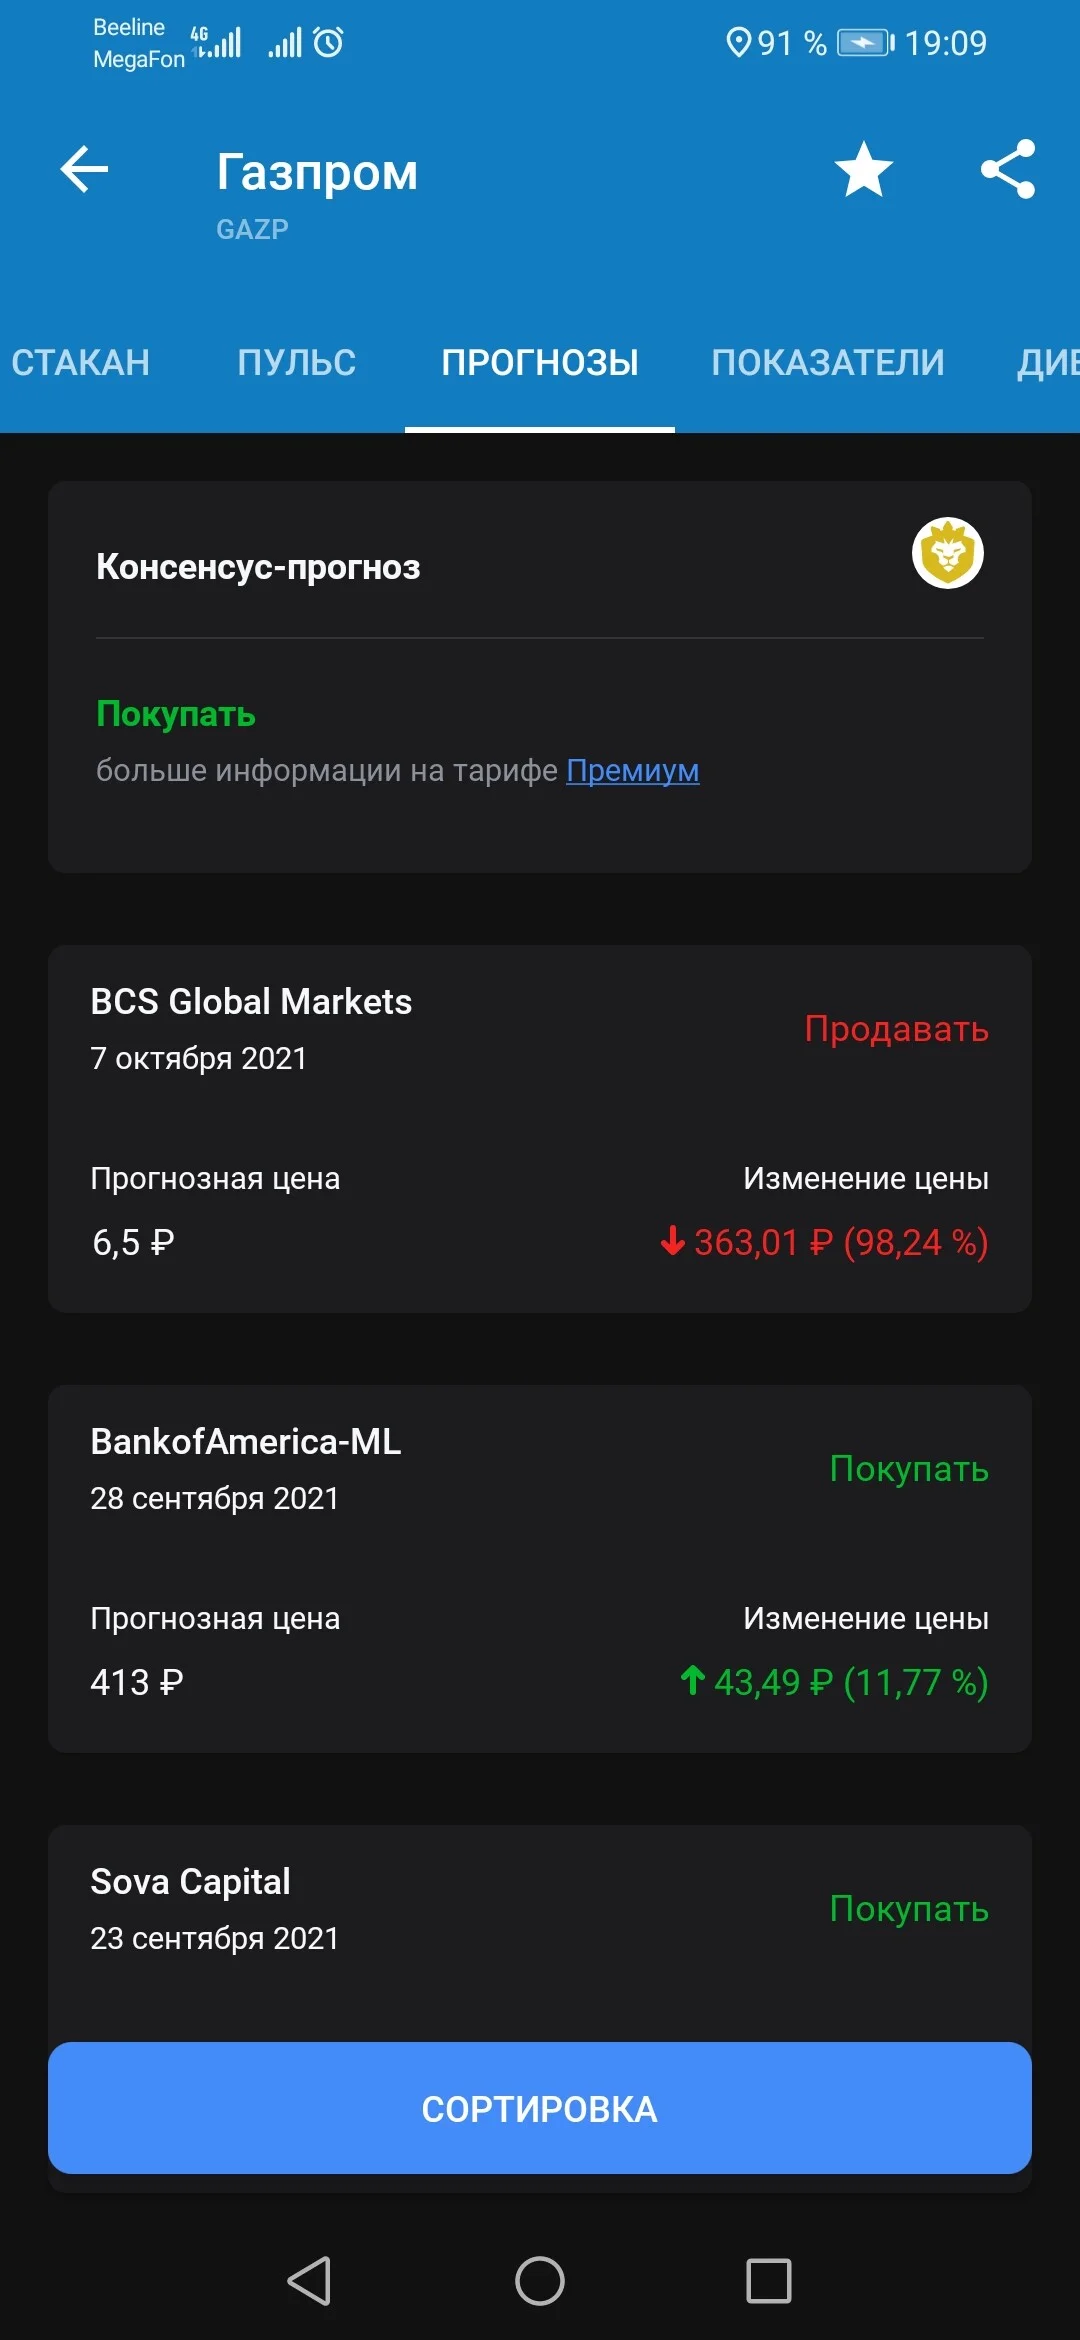1080x2340 pixels.
Task: Open the Сортировка sorting options
Action: 540,2108
